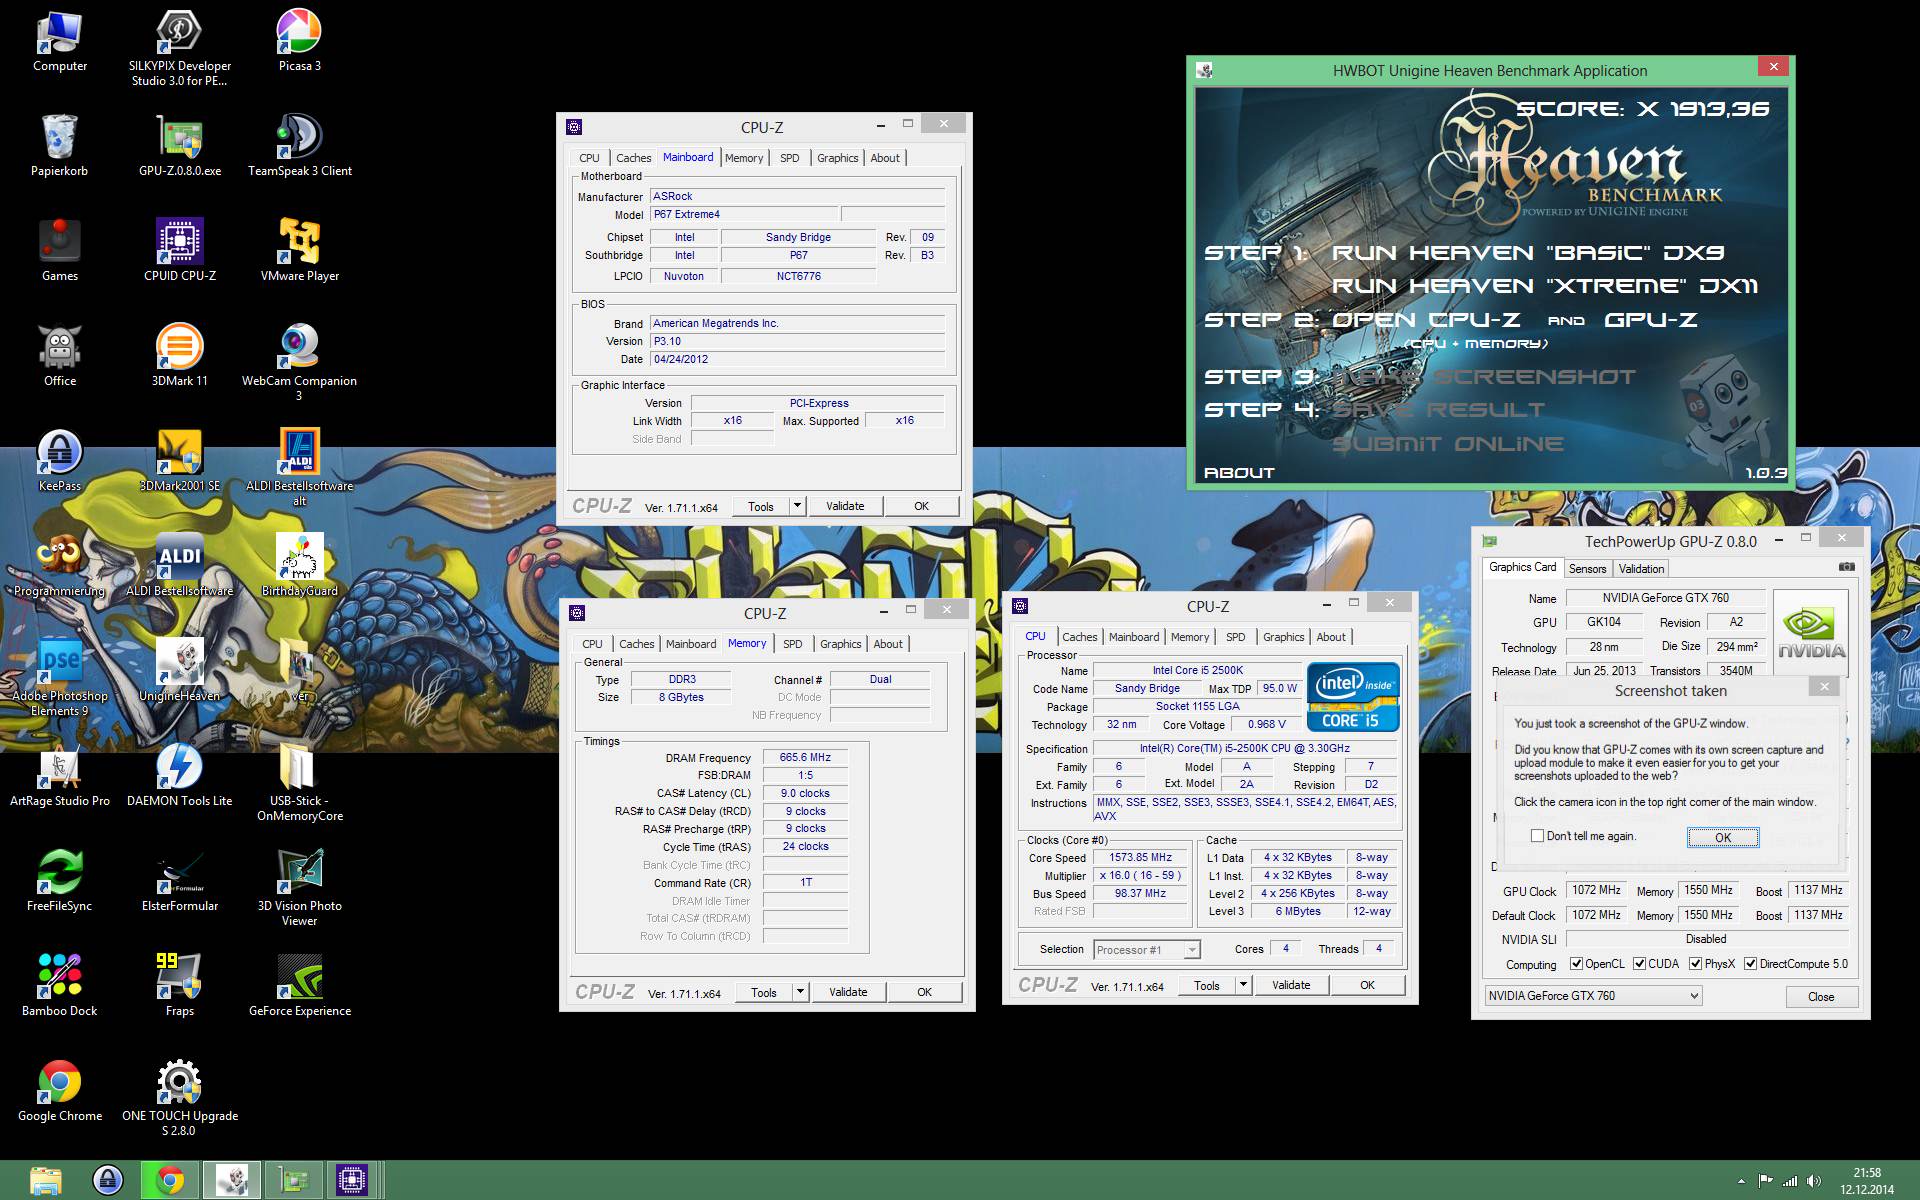Switch to SPD tab in Mainboard CPU-Z window

click(x=789, y=158)
